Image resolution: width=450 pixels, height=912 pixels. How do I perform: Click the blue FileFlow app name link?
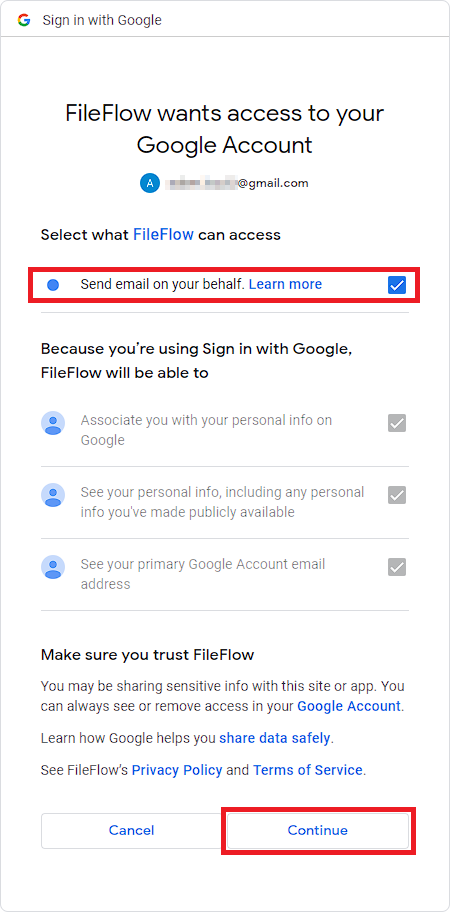163,235
